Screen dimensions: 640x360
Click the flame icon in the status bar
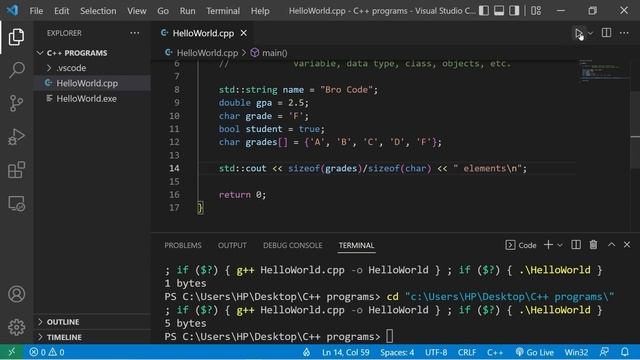click(x=307, y=352)
